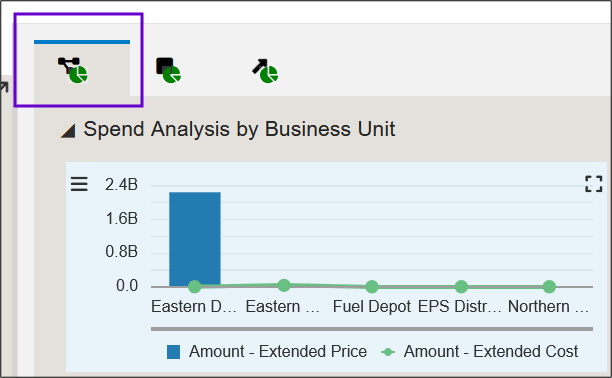Click the 0.8B axis value
612x378 pixels.
[121, 251]
